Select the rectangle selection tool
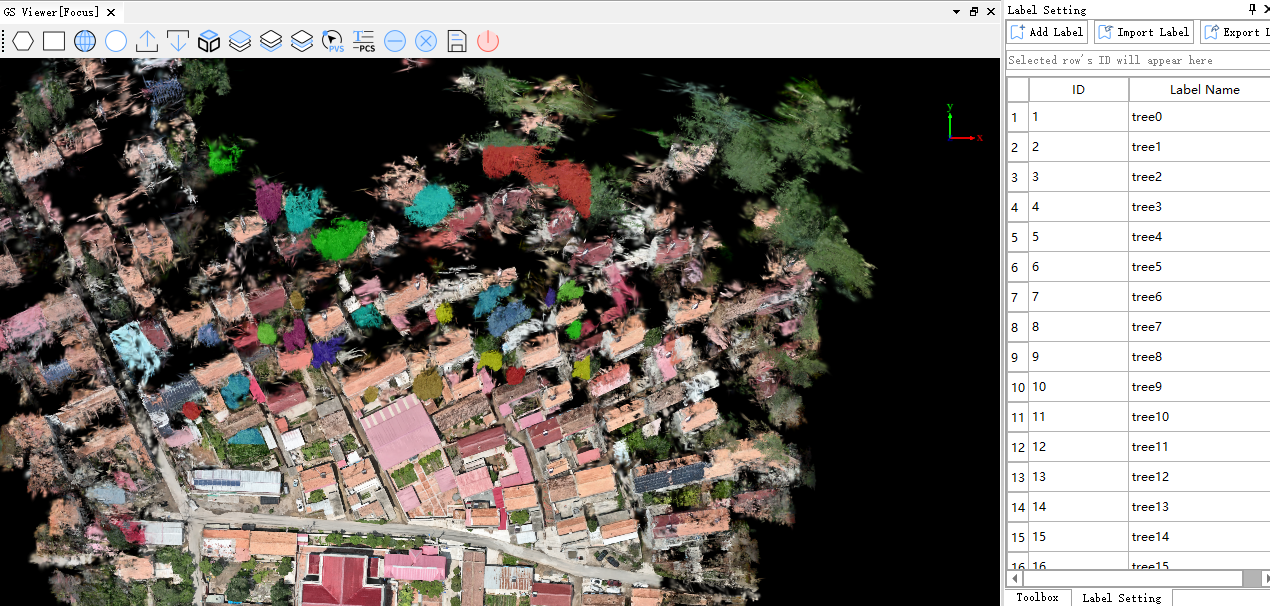Viewport: 1270px width, 606px height. 53,41
